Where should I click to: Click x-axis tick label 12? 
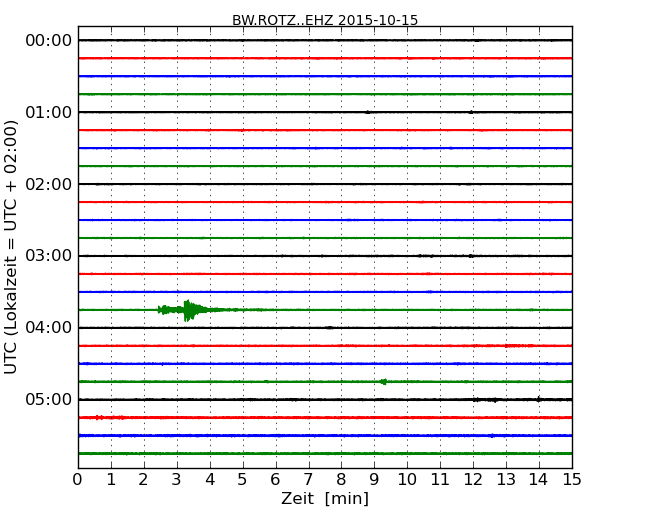[473, 480]
